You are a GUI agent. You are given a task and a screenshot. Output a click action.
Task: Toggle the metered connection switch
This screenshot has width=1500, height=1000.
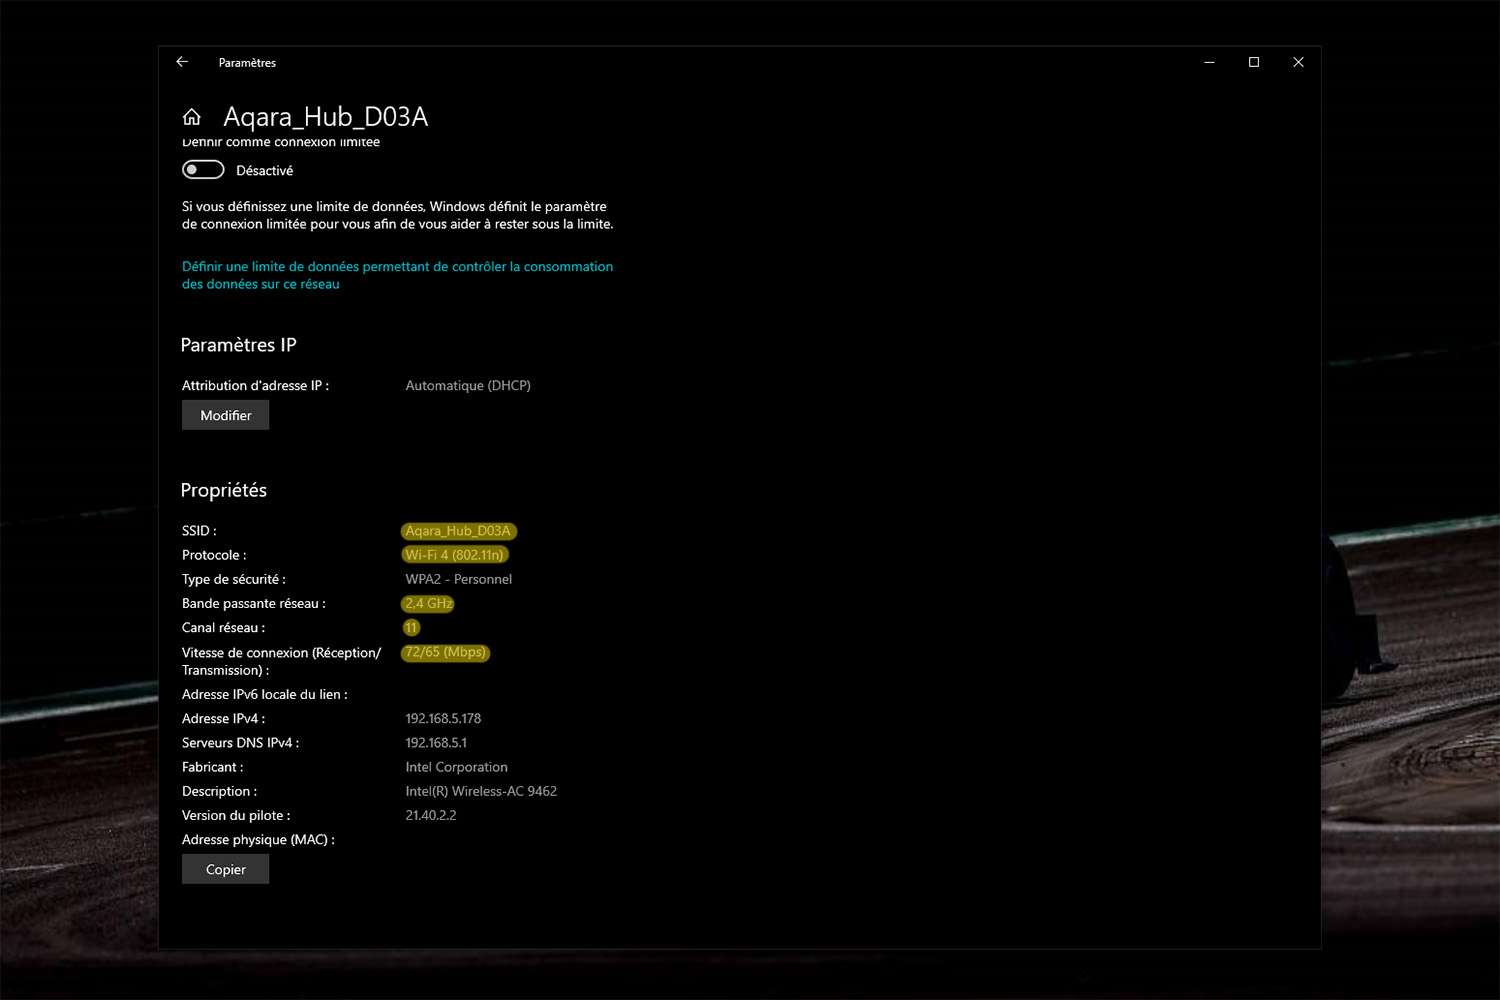point(203,170)
